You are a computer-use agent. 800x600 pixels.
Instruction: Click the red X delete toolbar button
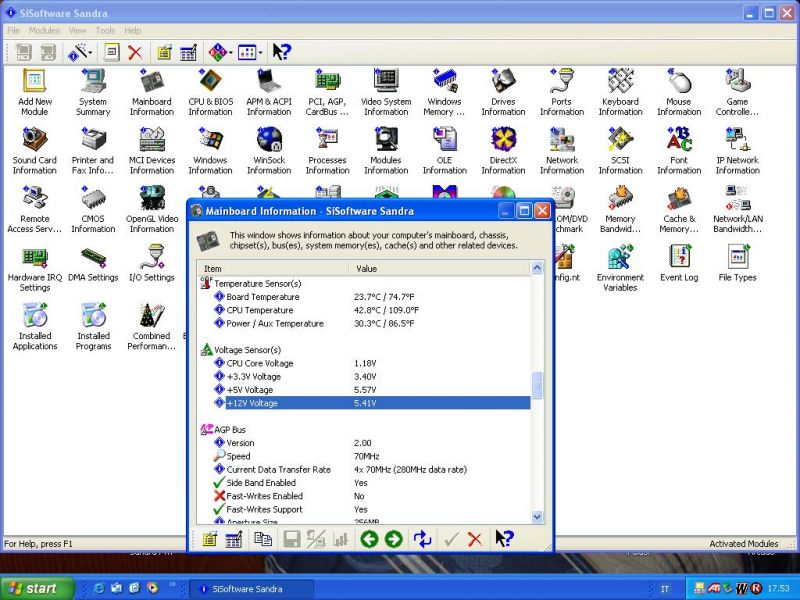pos(135,52)
